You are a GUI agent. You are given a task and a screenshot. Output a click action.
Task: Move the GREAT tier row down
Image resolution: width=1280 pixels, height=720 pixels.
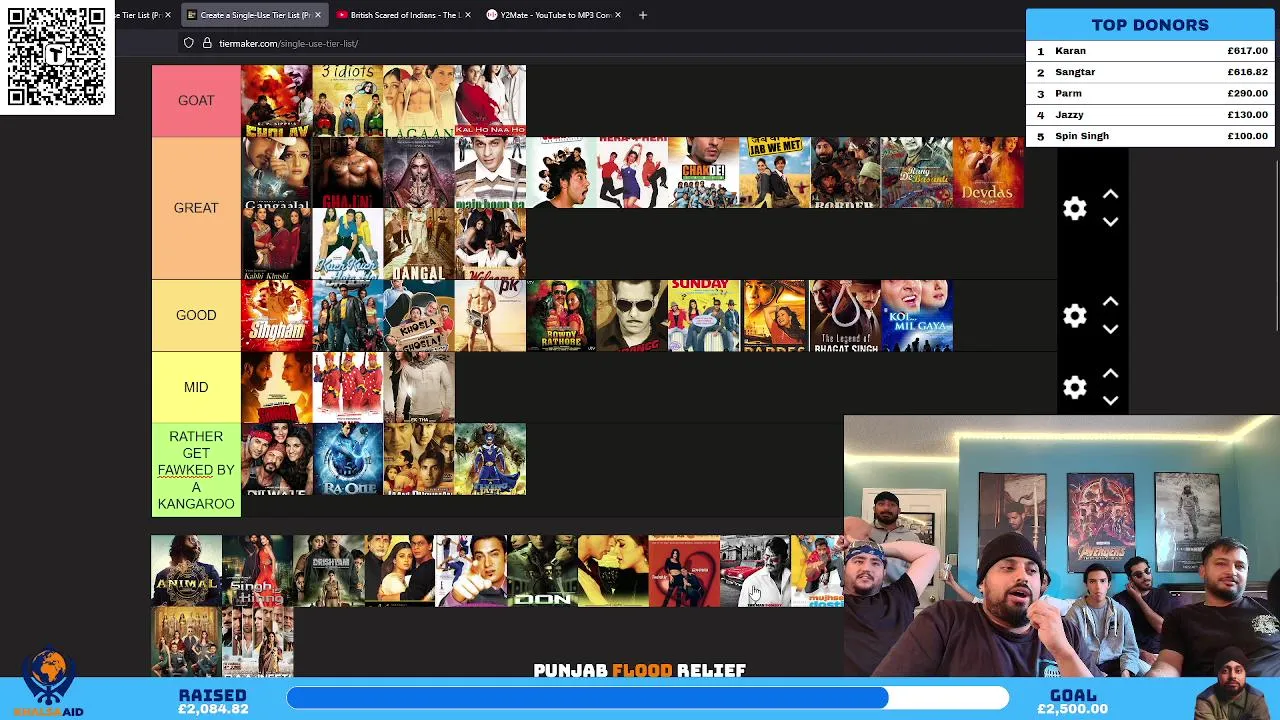pyautogui.click(x=1110, y=222)
